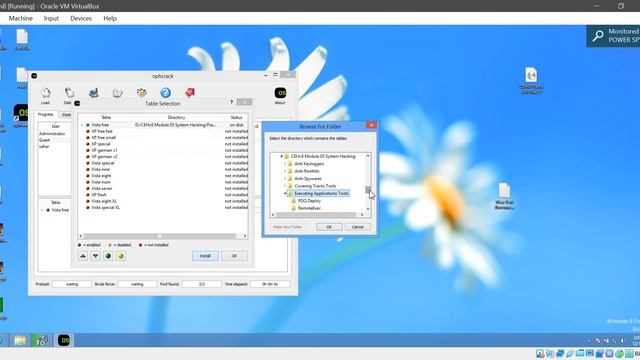Viewport: 640px width, 360px height.
Task: Select the Vista eight XL table row
Action: coord(164,201)
